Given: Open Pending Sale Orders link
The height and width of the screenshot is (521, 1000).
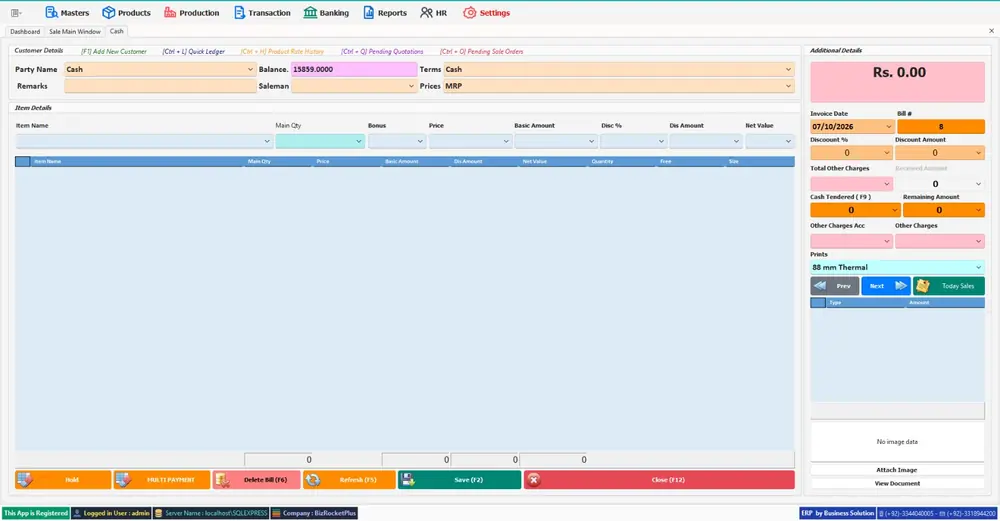Looking at the screenshot, I should [482, 52].
